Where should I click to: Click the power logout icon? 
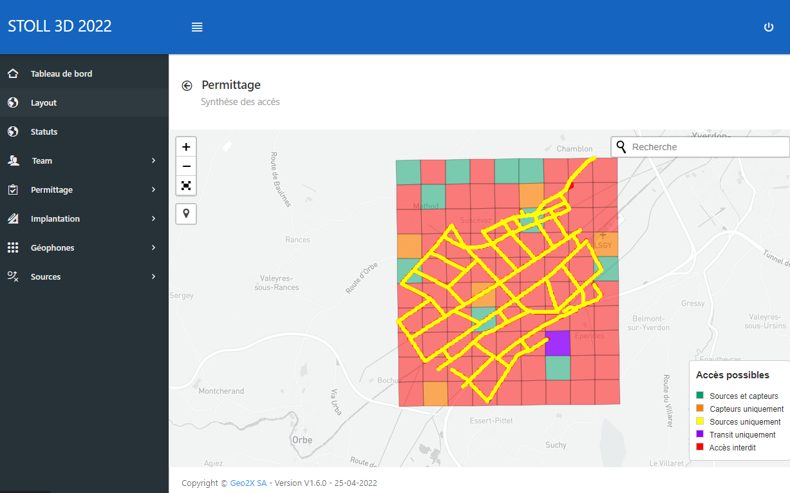(x=768, y=27)
